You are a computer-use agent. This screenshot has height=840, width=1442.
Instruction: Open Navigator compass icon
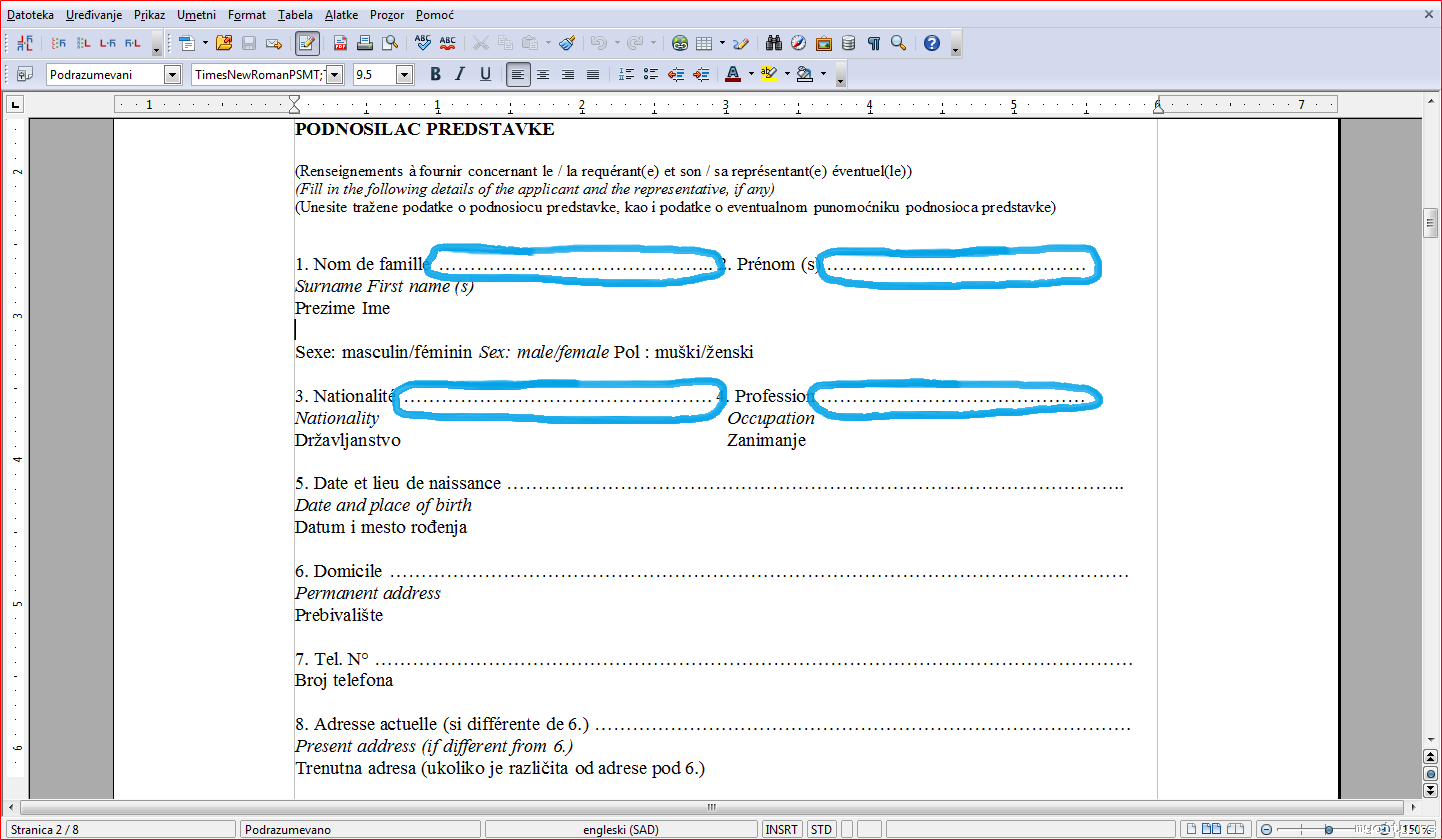click(798, 43)
